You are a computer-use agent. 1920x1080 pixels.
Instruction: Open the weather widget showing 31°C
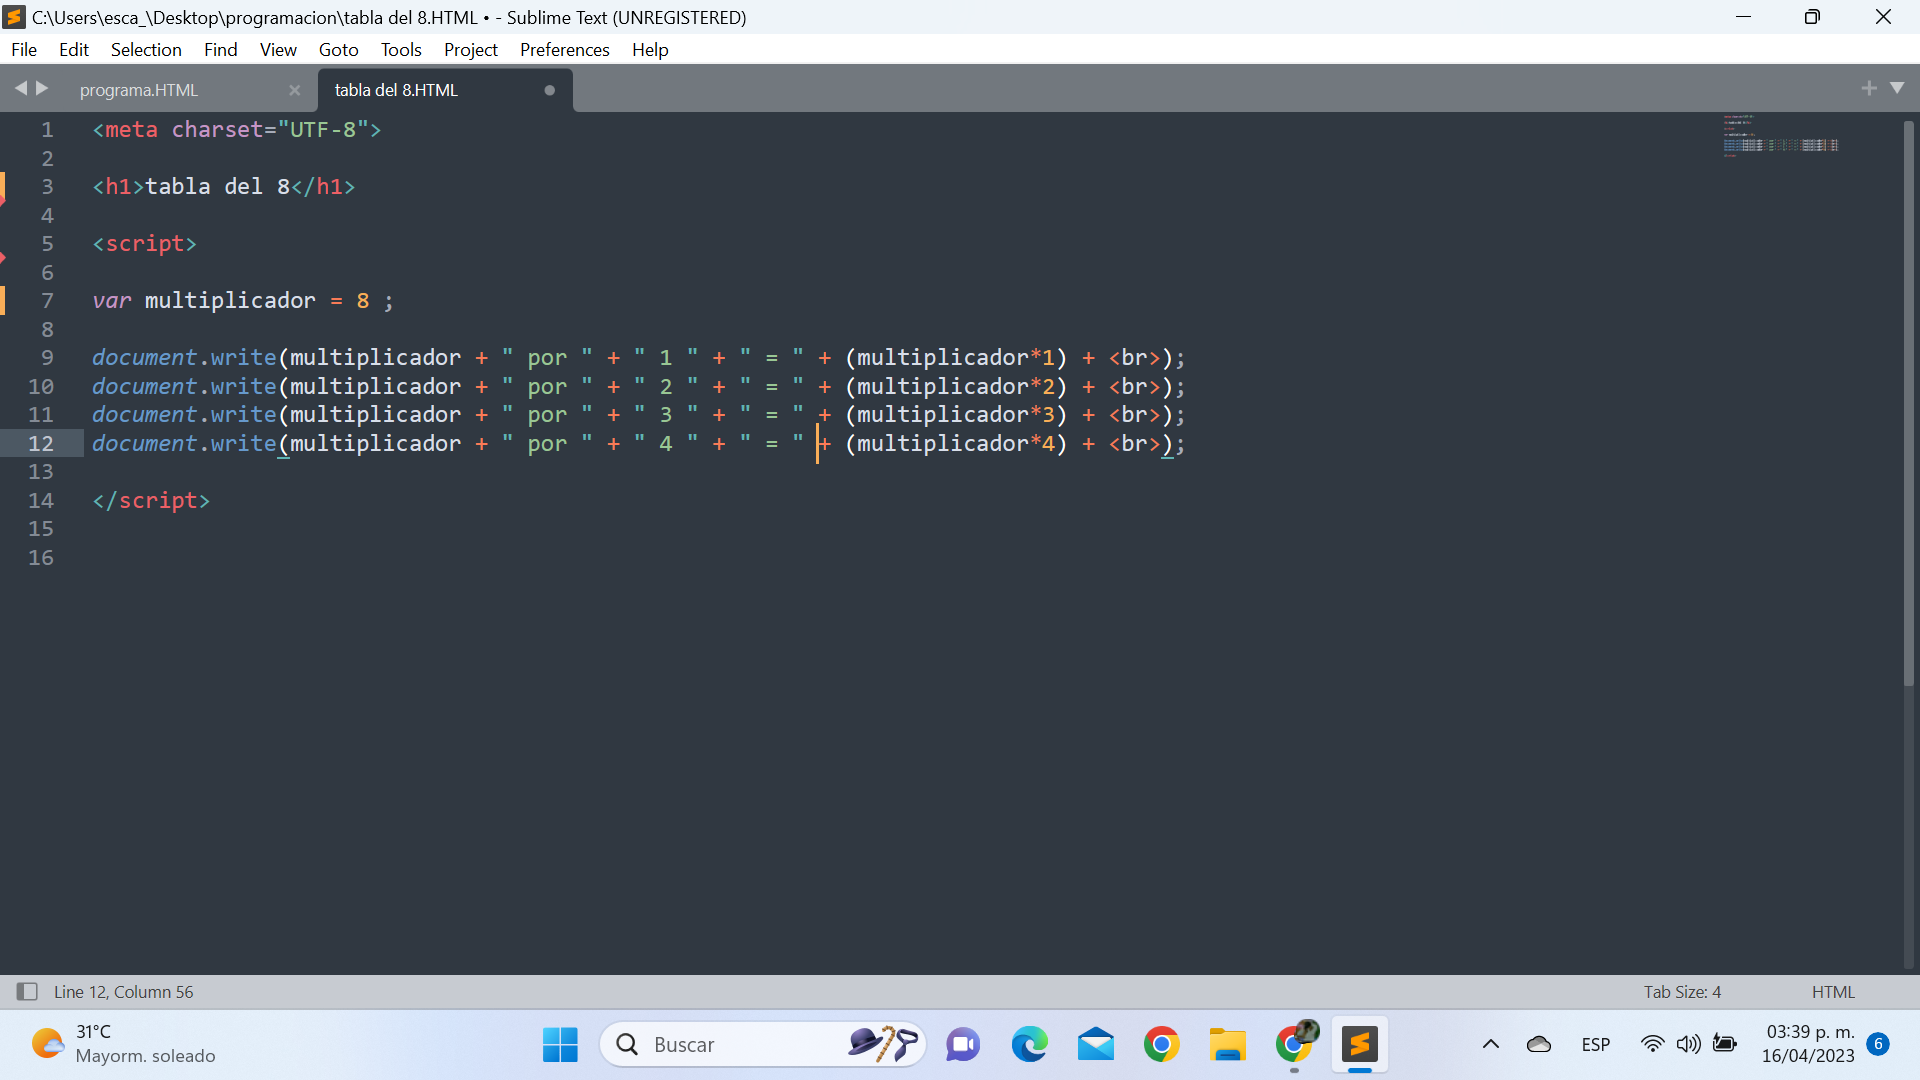tap(122, 1044)
